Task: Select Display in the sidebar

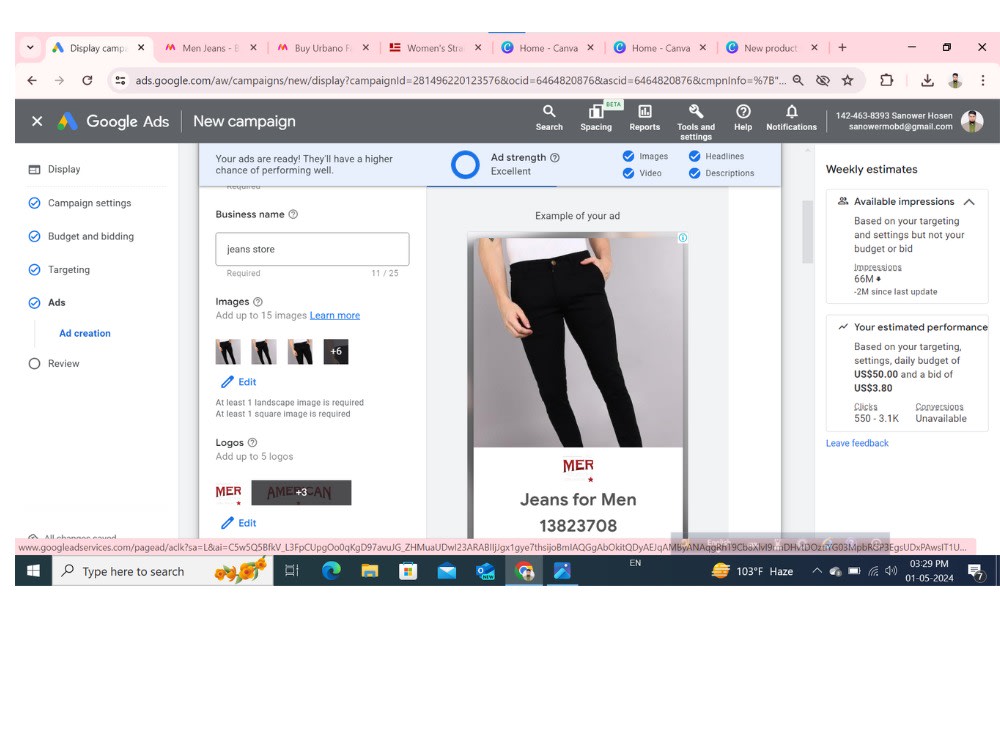Action: click(64, 169)
